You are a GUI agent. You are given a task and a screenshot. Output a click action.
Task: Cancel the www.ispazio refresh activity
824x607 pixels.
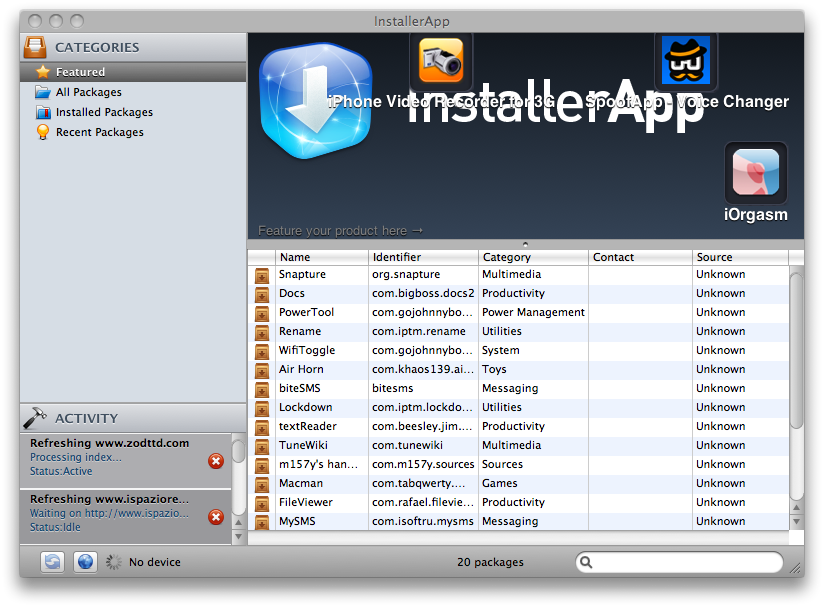pos(215,517)
